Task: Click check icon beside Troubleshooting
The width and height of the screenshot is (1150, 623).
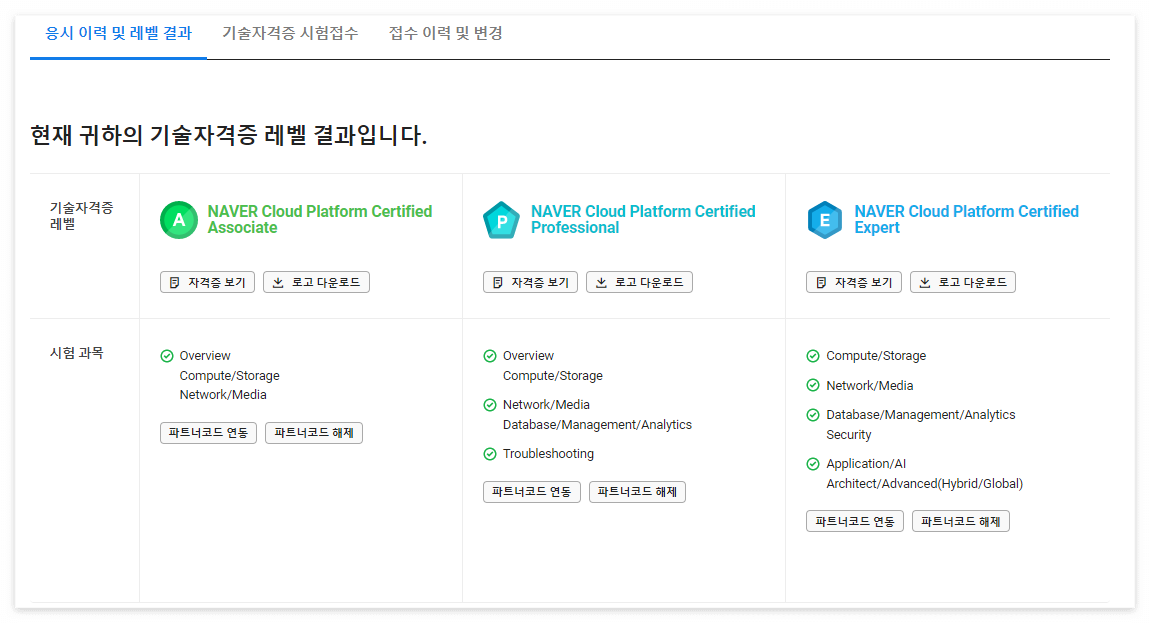Action: click(490, 454)
